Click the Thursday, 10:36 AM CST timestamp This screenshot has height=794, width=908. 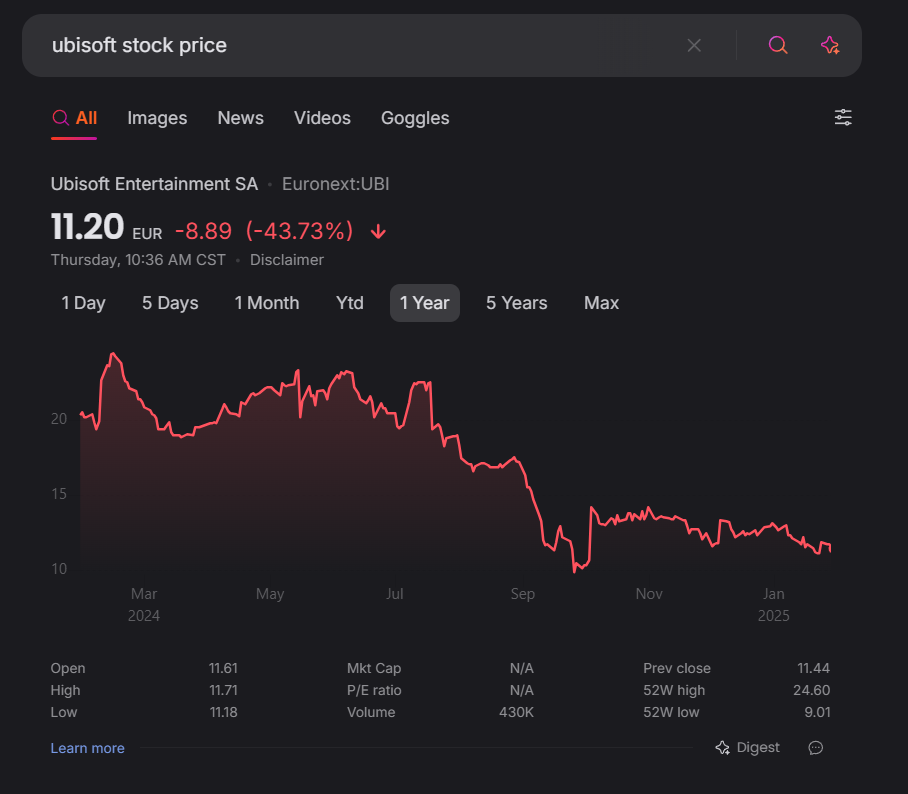138,260
